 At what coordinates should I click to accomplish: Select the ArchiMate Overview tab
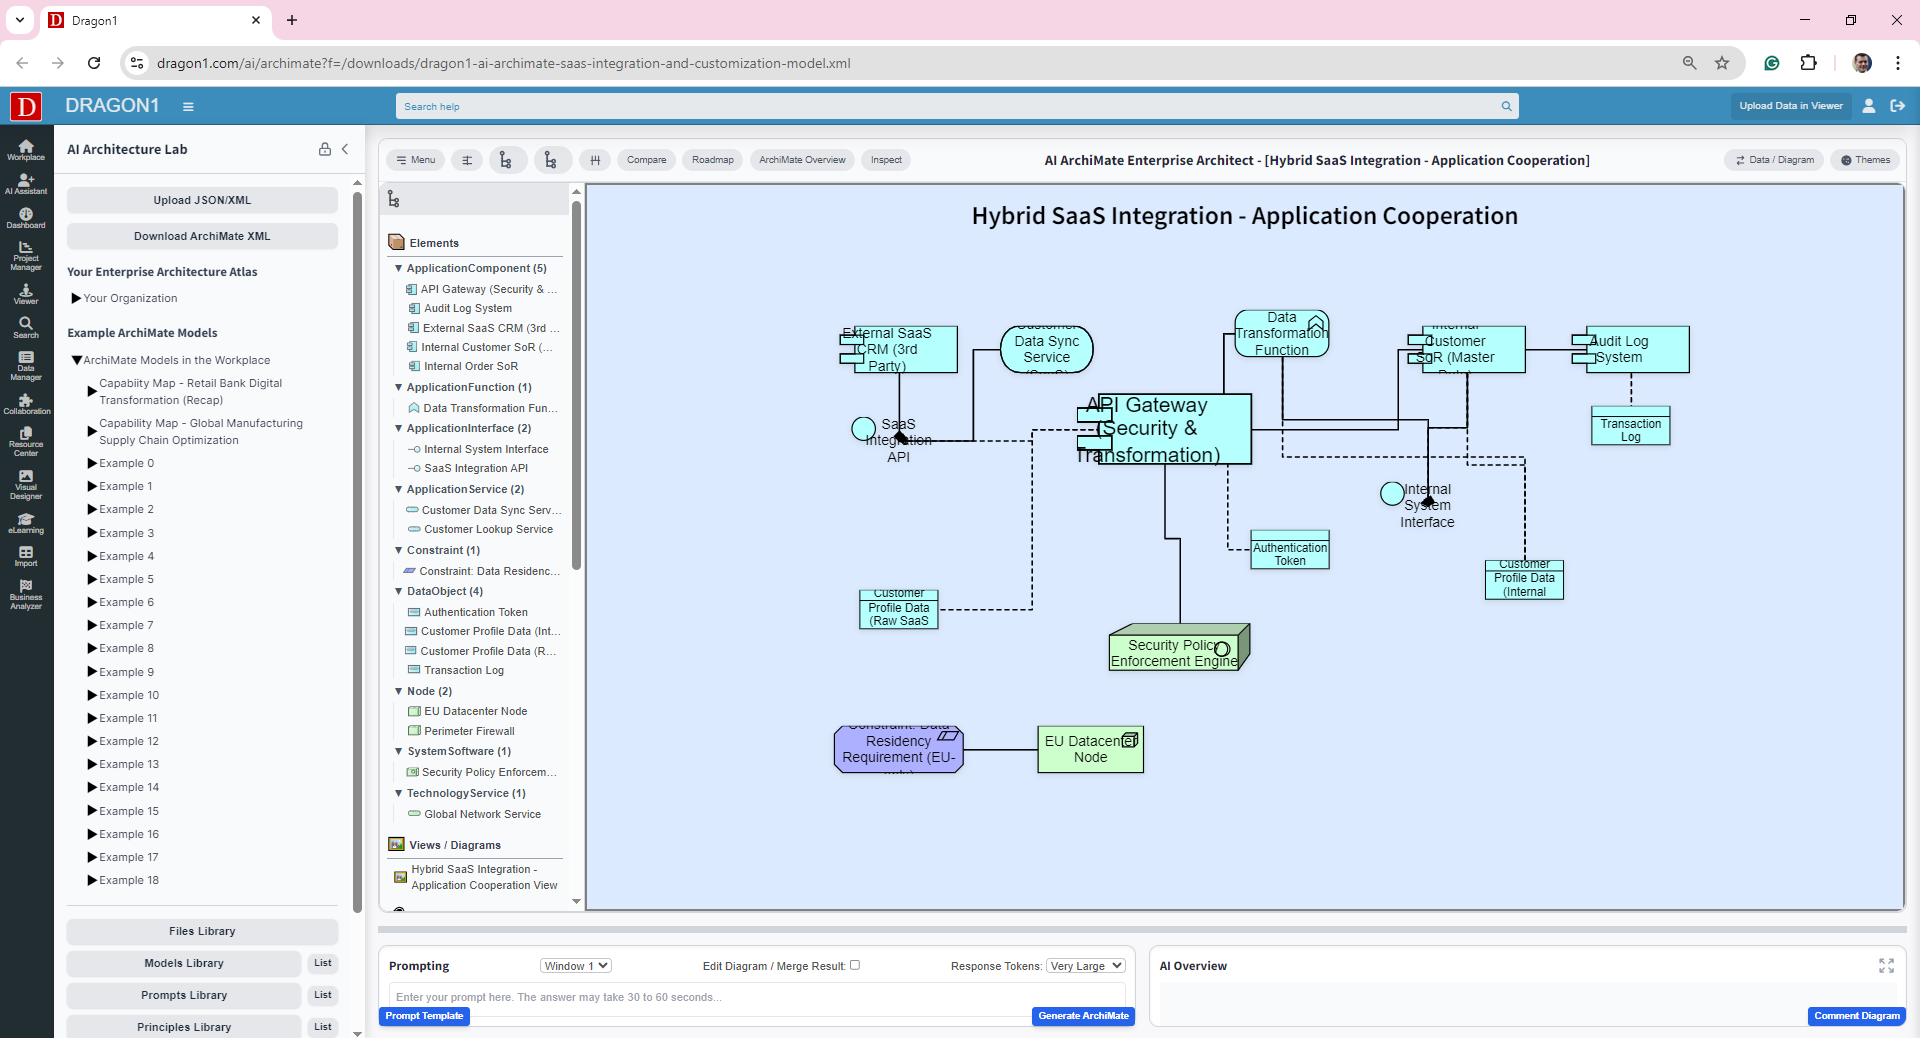[802, 160]
